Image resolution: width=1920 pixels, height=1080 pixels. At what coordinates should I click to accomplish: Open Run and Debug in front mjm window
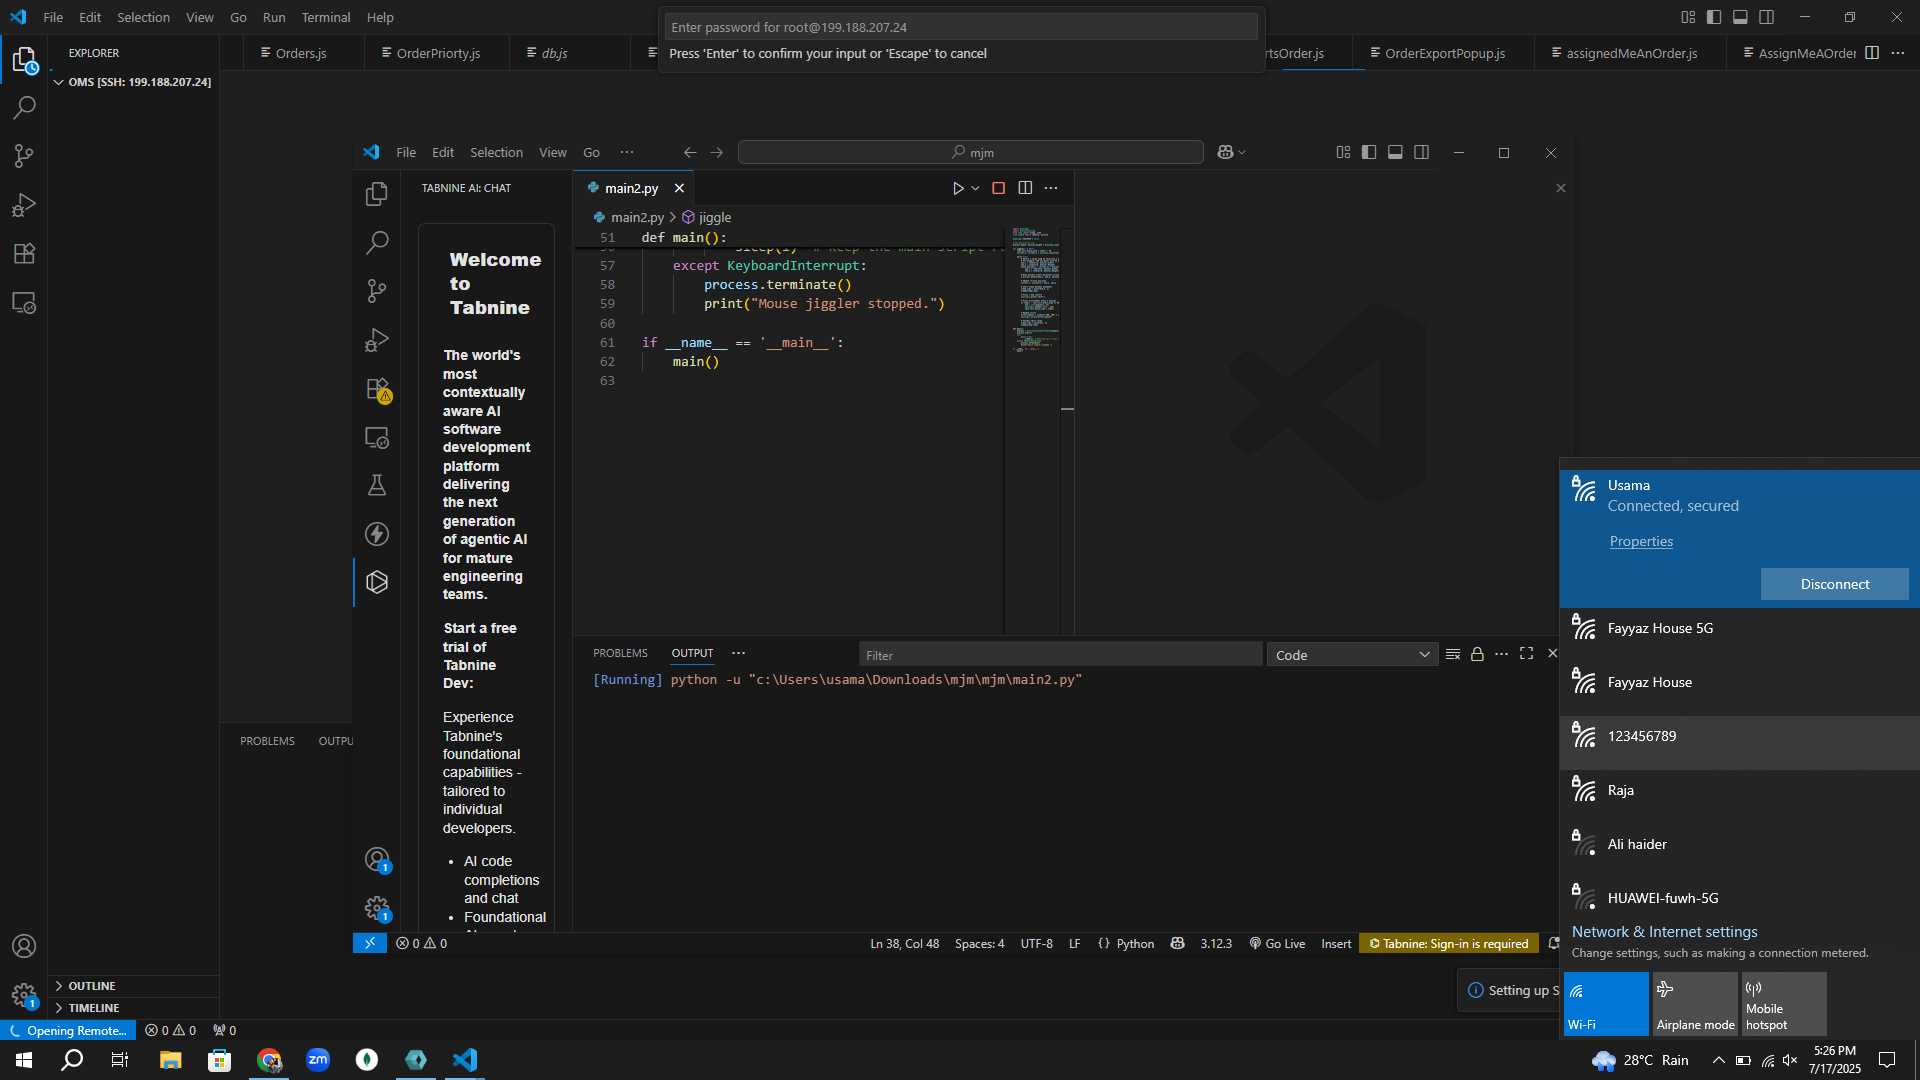[x=377, y=340]
